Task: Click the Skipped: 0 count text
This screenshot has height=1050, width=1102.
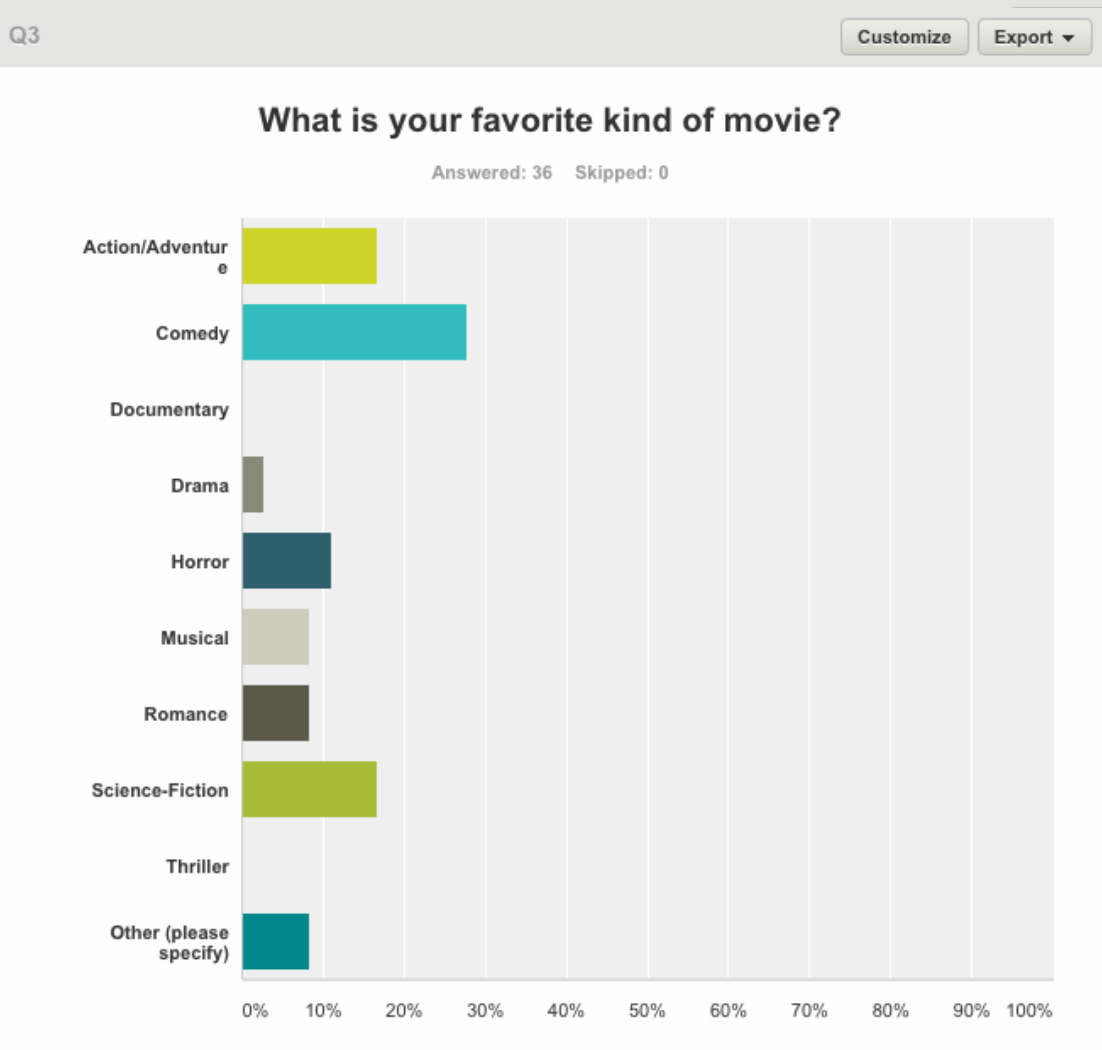Action: pos(621,173)
